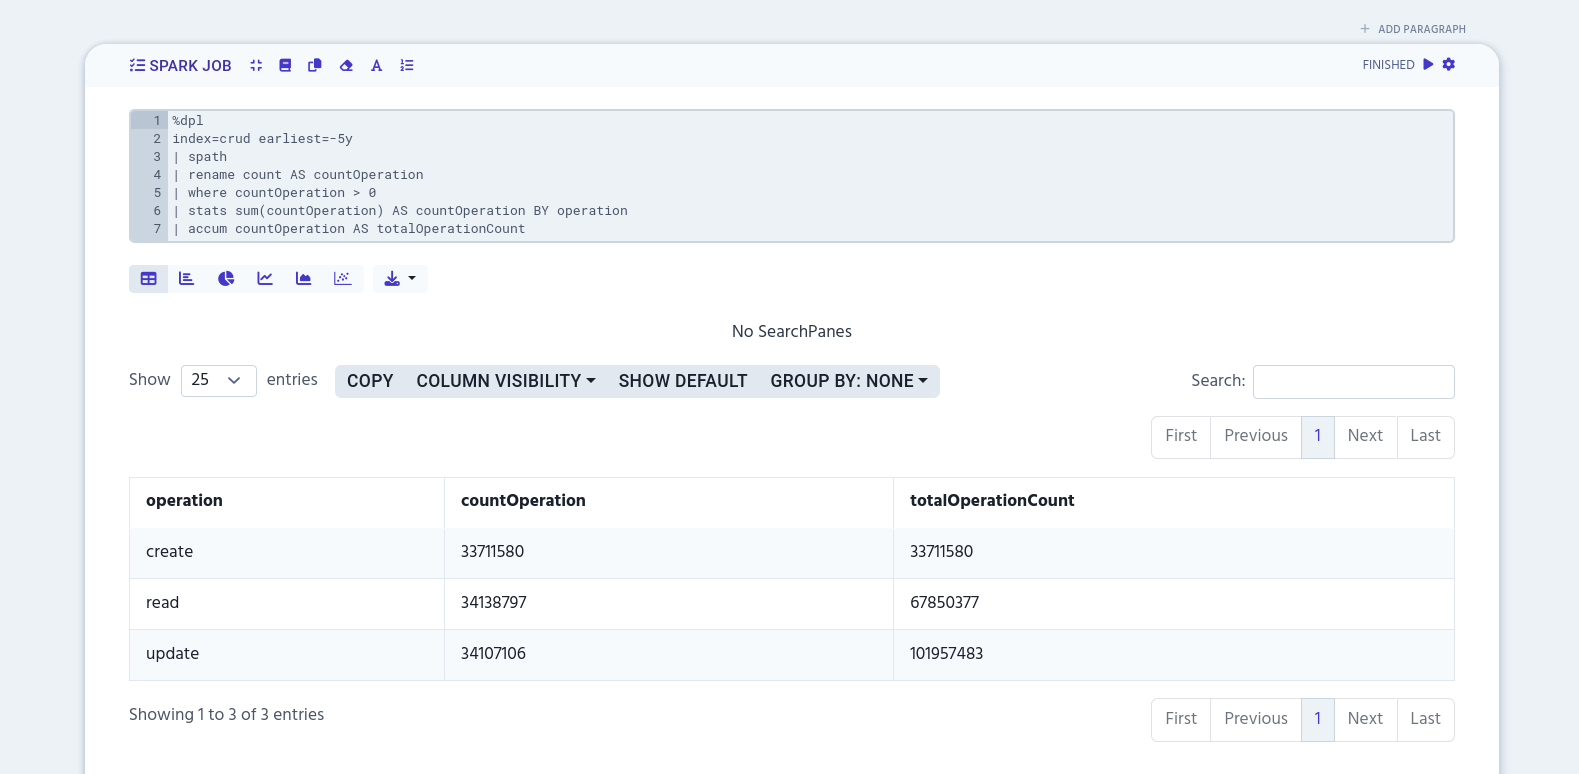Run the paragraph with the play icon

pos(1428,64)
